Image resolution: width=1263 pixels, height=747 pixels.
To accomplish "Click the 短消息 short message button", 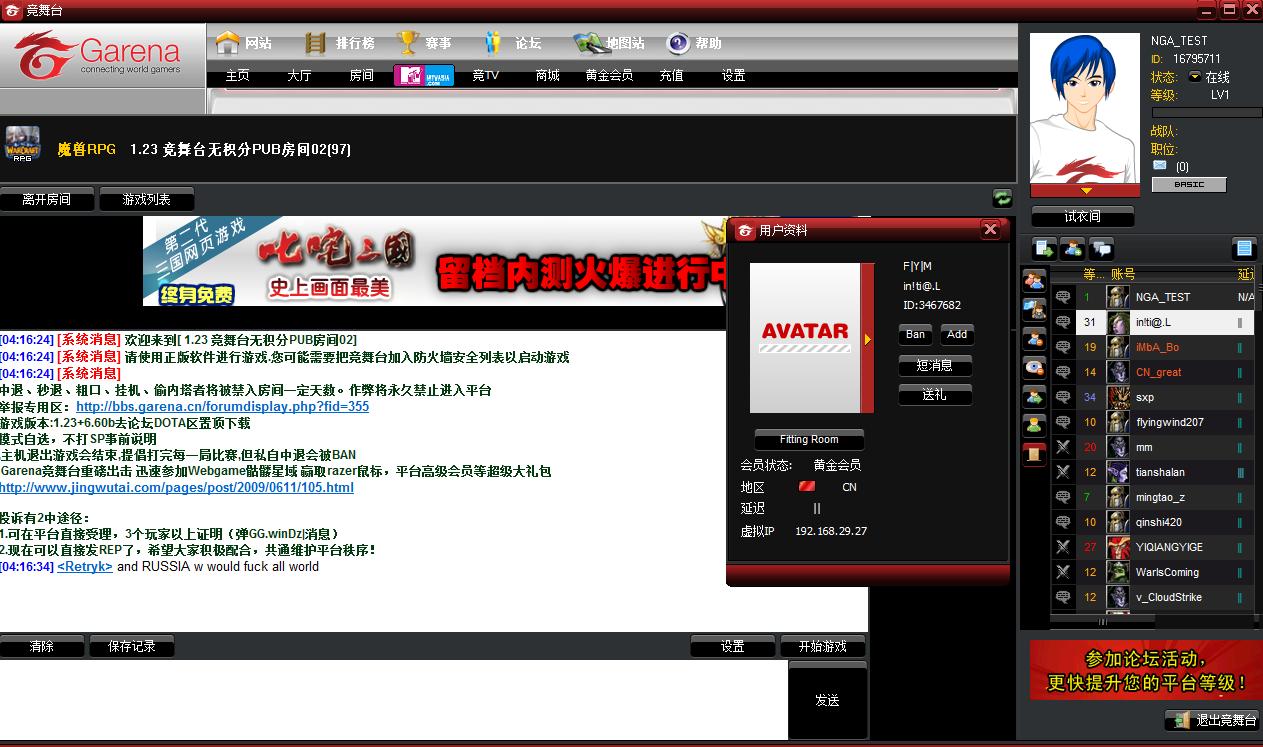I will (x=935, y=365).
